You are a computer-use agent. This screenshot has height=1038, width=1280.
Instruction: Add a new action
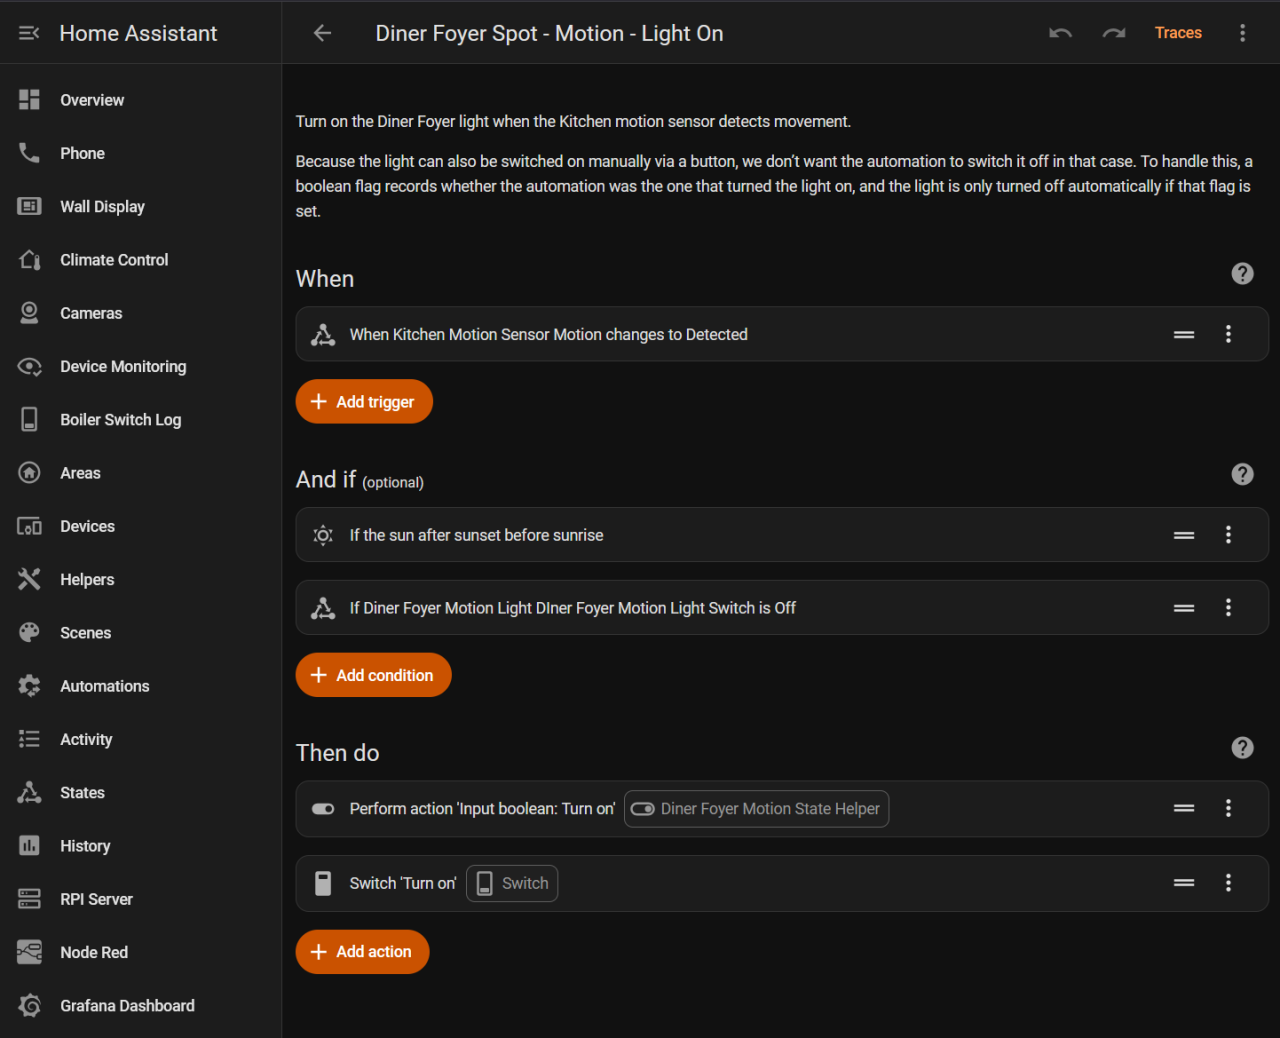(x=362, y=952)
